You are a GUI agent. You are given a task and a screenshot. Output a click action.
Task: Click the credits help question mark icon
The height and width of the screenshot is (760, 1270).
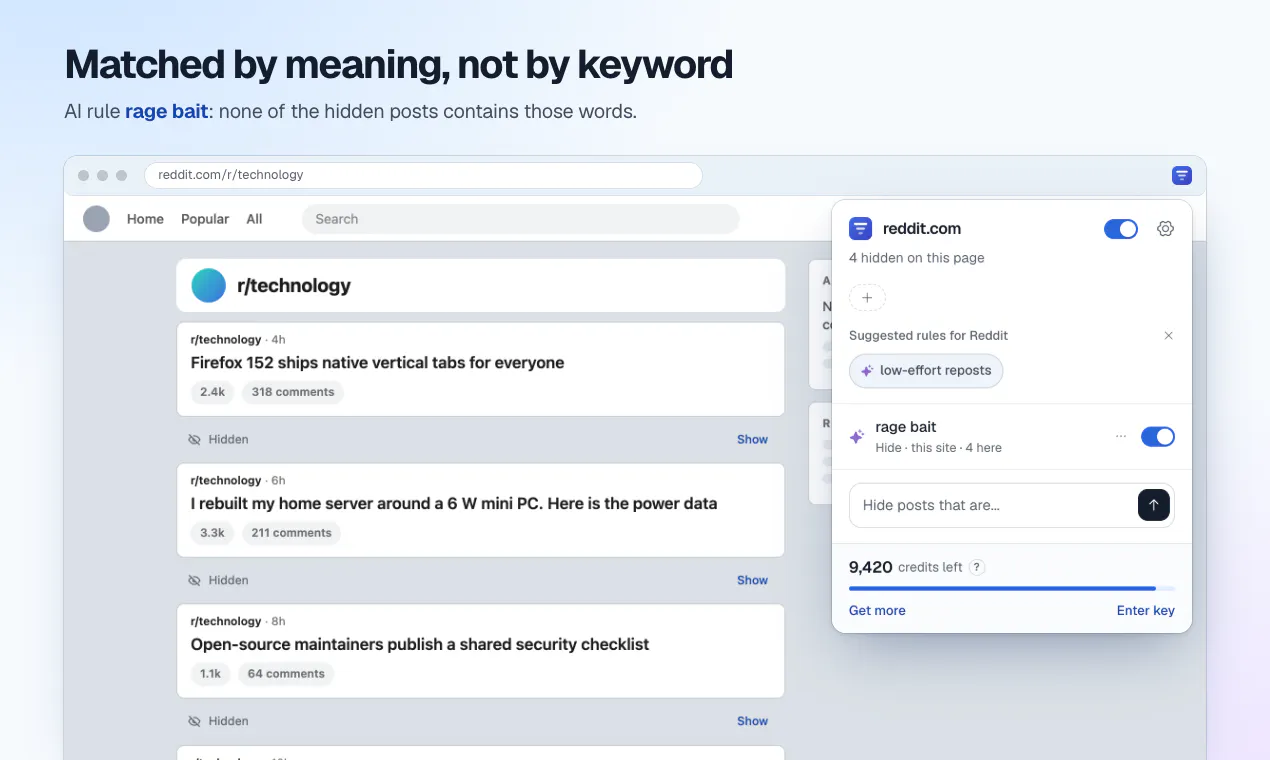point(977,567)
